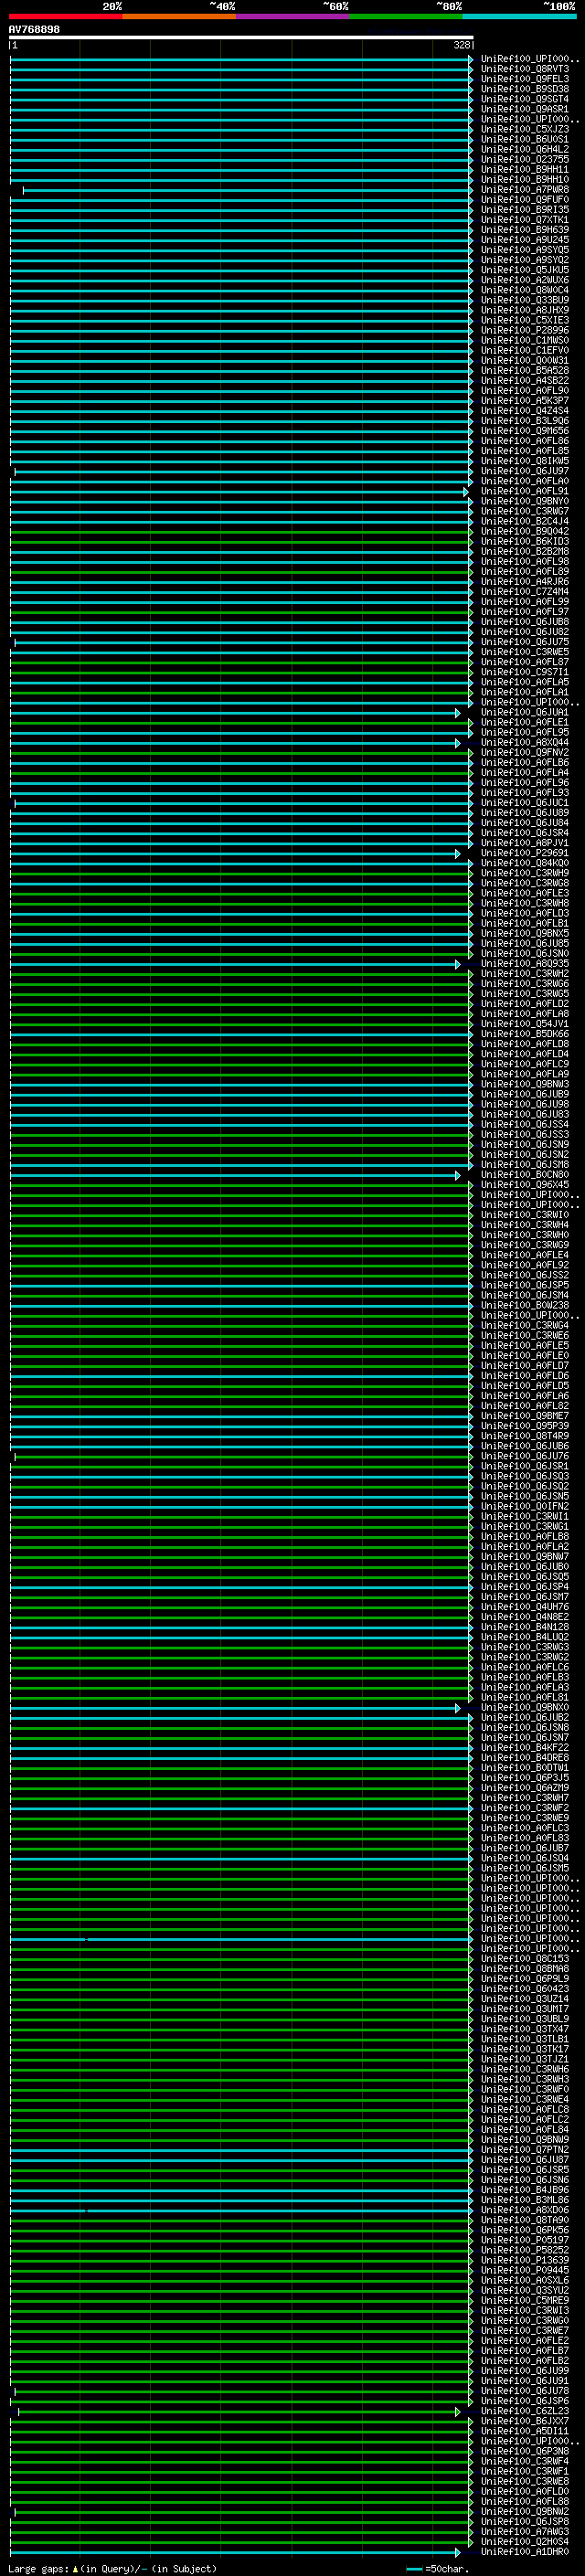Select last subject label UniRef100_A1DHR0
This screenshot has width=585, height=2576.
(525, 2550)
